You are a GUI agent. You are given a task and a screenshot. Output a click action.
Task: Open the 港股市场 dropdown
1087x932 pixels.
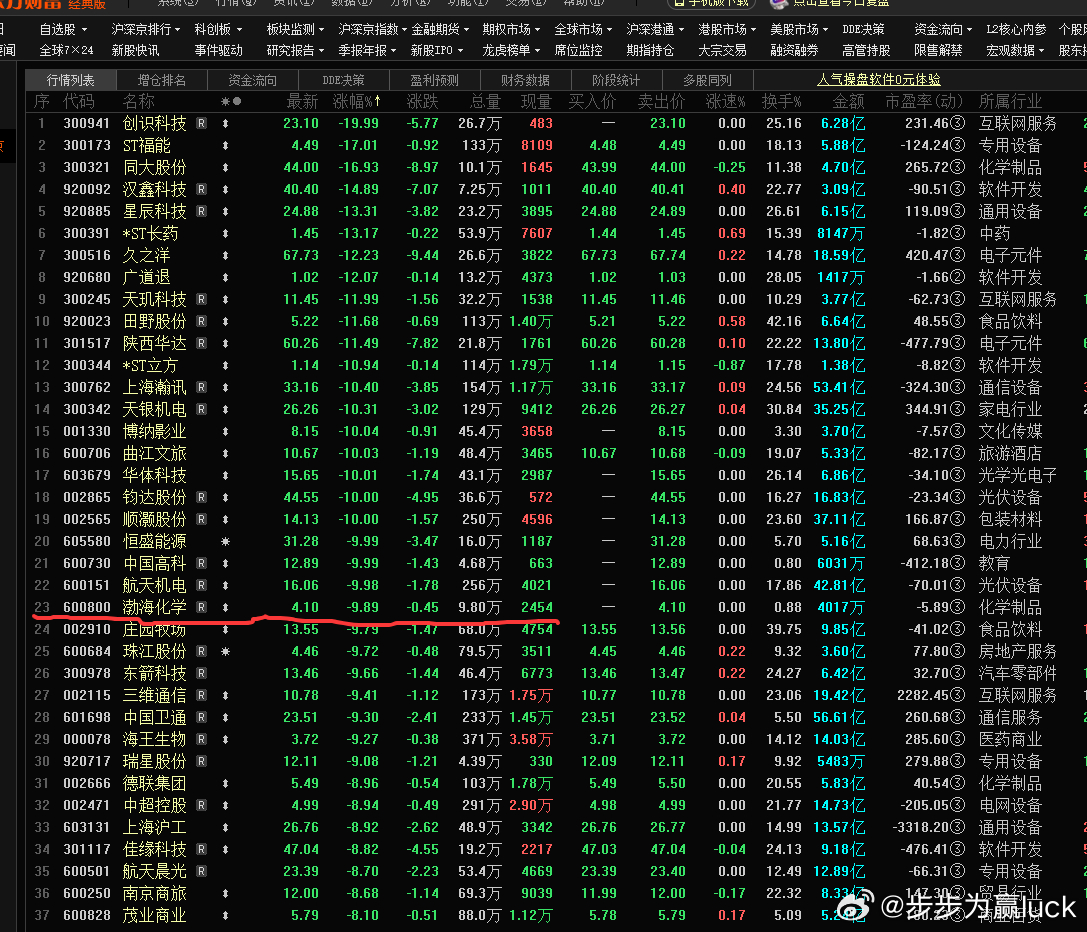click(727, 29)
